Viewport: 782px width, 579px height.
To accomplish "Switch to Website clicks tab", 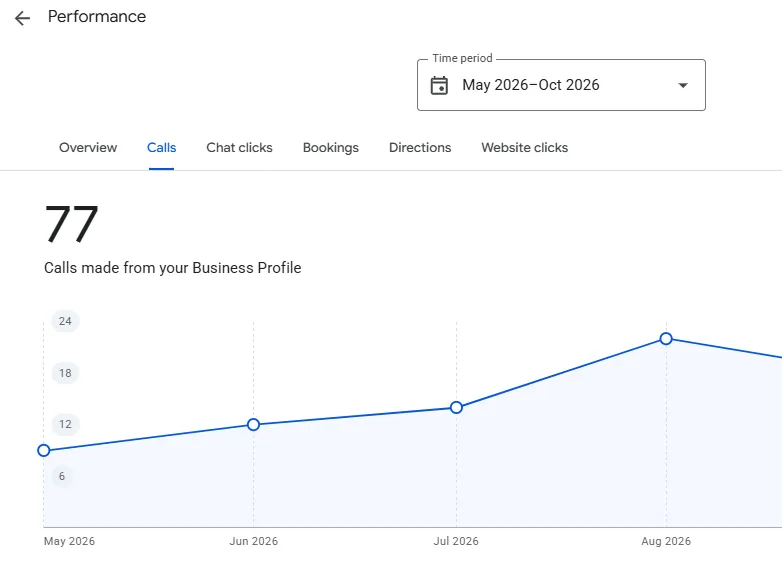I will coord(525,148).
